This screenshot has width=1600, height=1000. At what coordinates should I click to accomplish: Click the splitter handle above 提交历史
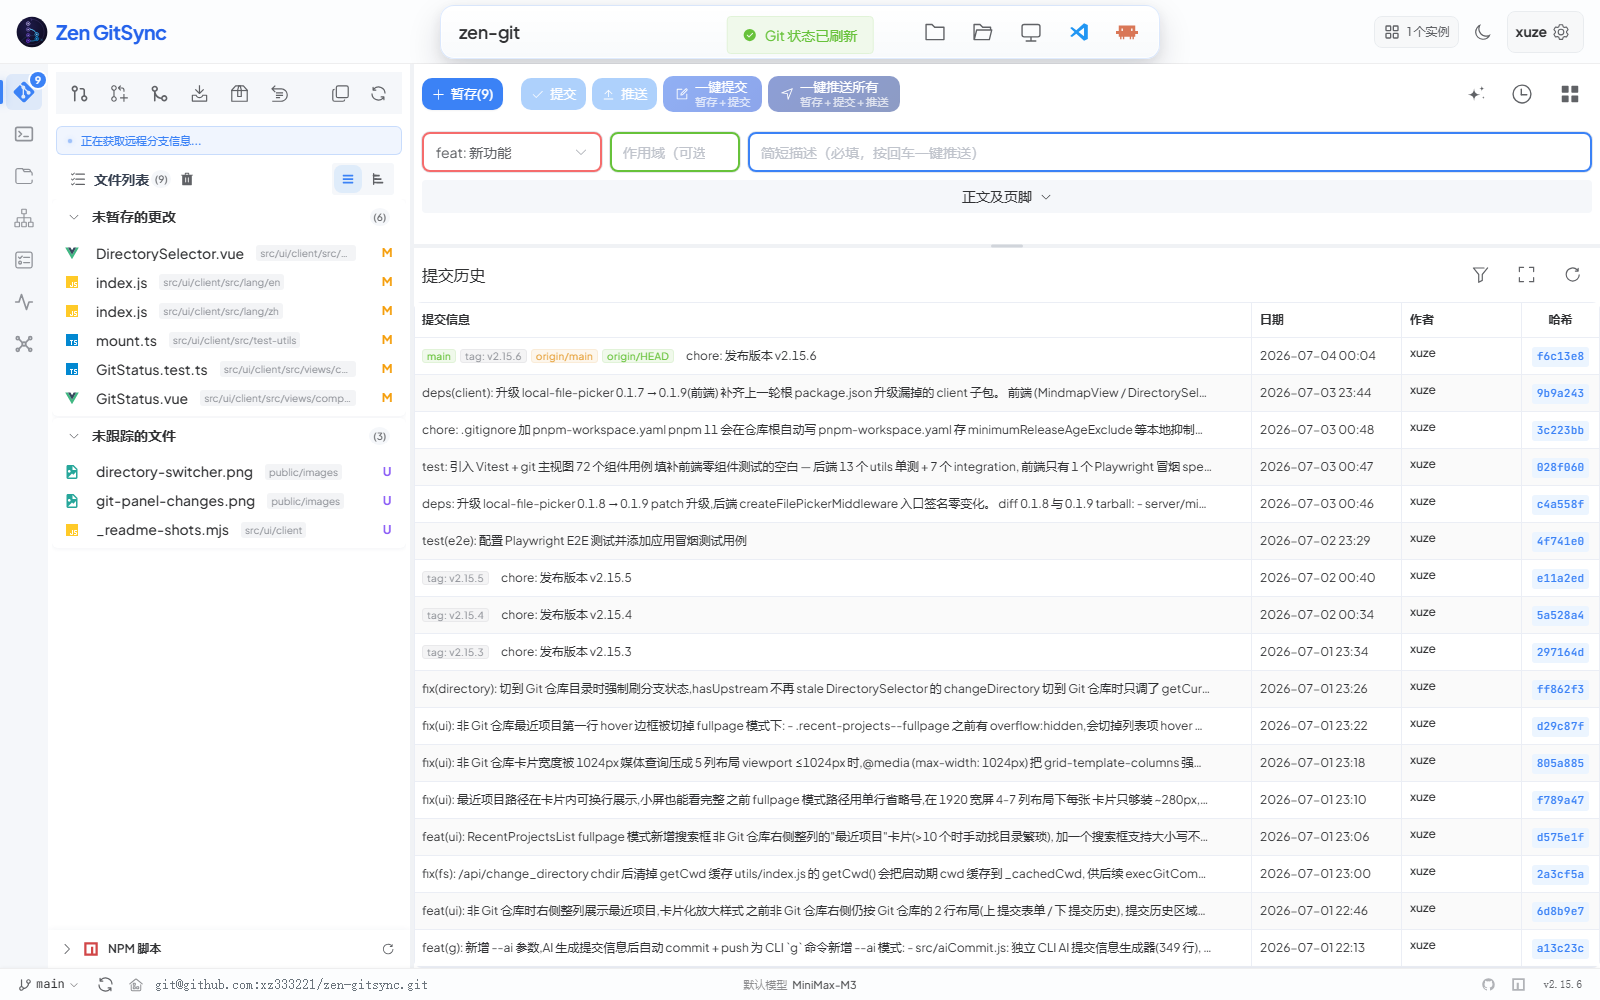pos(1007,246)
